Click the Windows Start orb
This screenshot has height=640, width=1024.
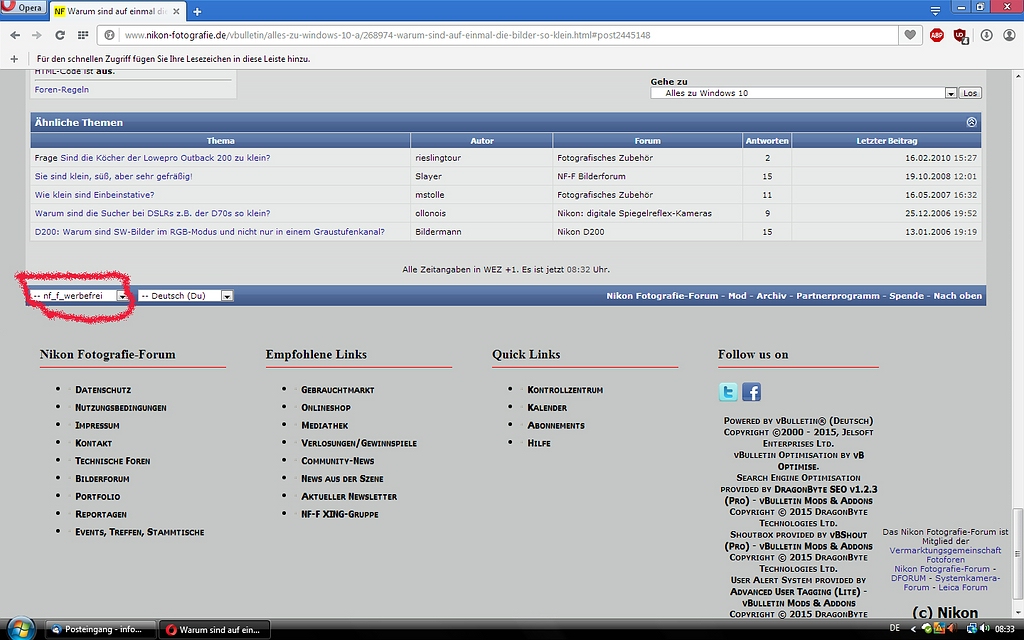pyautogui.click(x=20, y=629)
